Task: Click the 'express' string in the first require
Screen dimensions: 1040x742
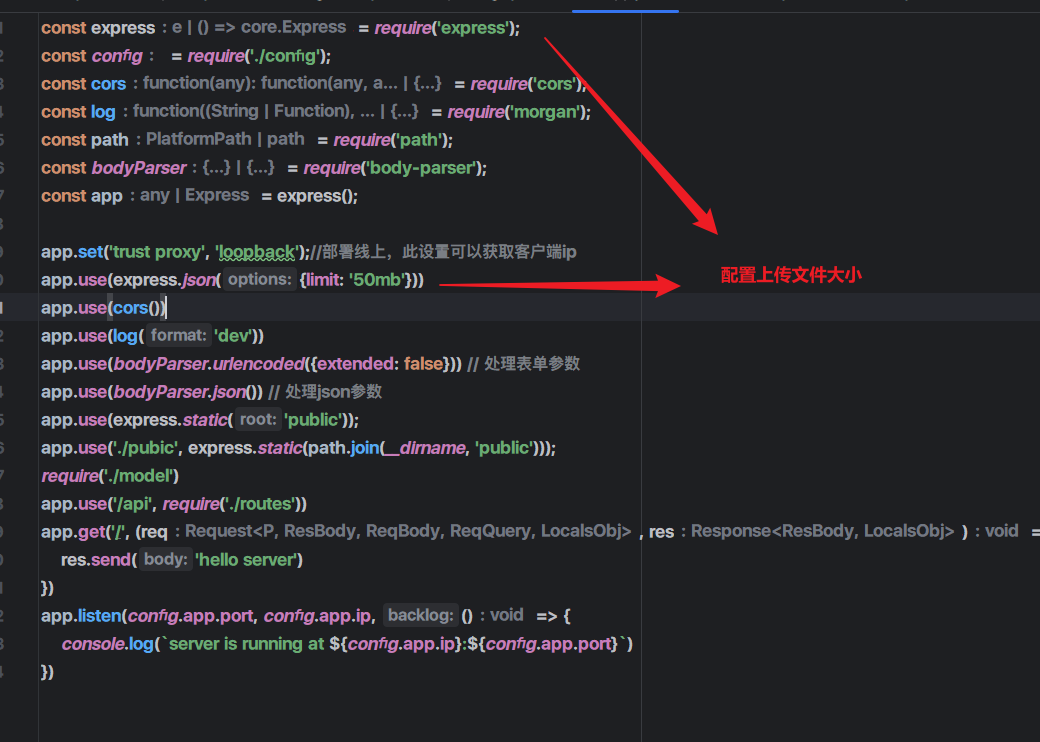Action: tap(474, 27)
